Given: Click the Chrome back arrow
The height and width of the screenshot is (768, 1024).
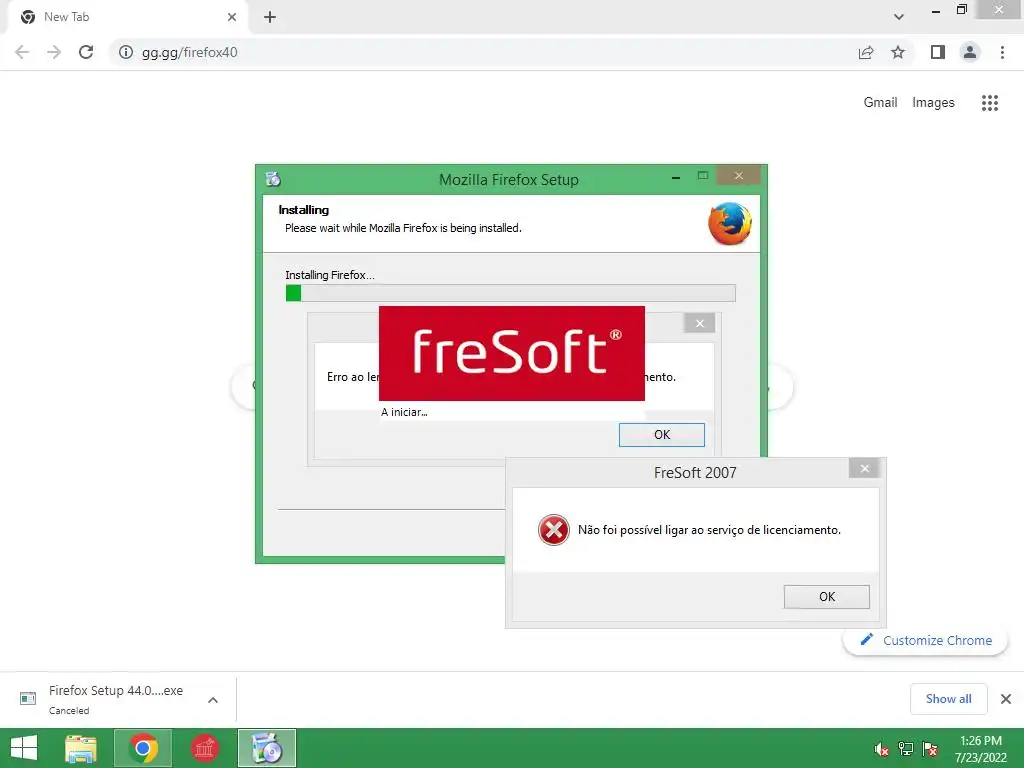Looking at the screenshot, I should 22,52.
